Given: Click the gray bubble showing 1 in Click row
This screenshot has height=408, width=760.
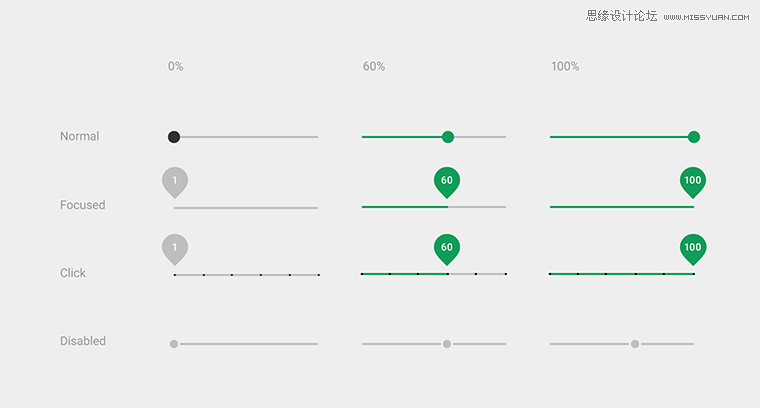Looking at the screenshot, I should click(x=175, y=250).
